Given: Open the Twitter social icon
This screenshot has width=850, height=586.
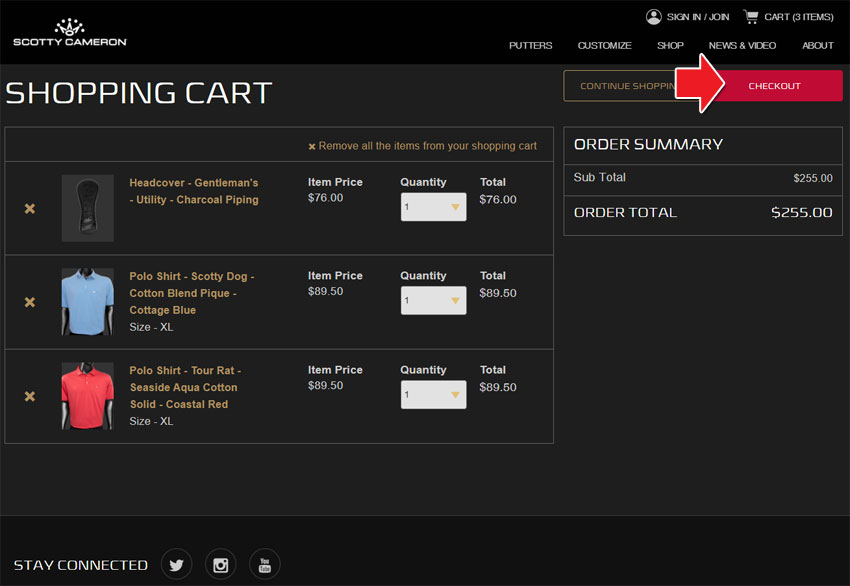Looking at the screenshot, I should tap(177, 564).
